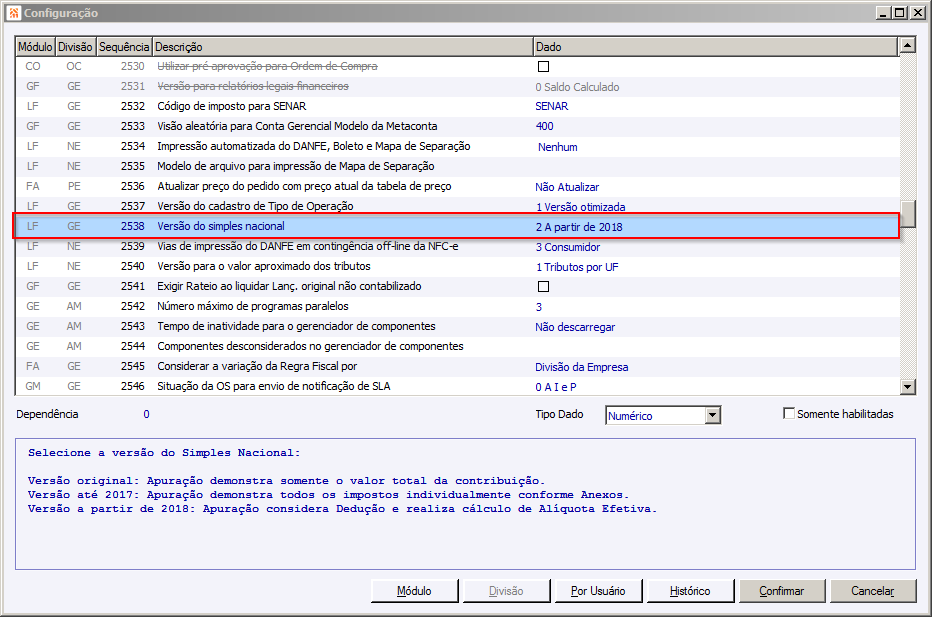Click the Divisão da Empresa value
Image resolution: width=932 pixels, height=617 pixels.
tap(581, 367)
